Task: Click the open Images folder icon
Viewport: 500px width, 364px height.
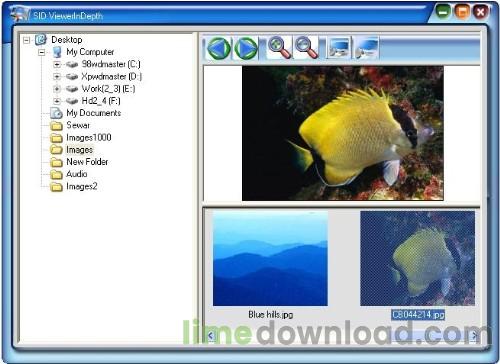Action: coord(56,150)
